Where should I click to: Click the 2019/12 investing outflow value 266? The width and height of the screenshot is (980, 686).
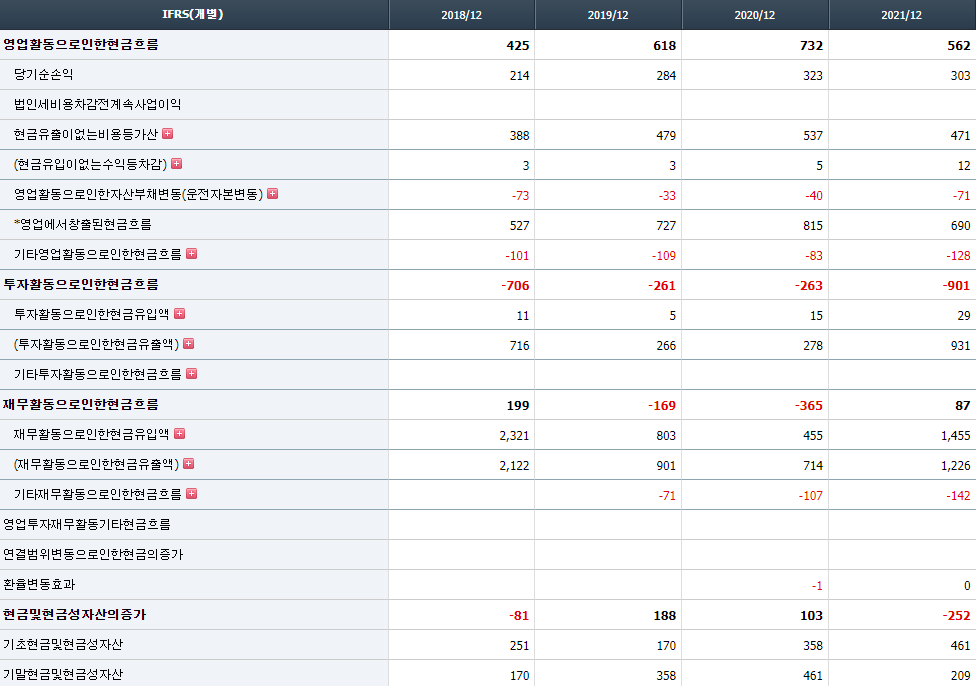[x=666, y=345]
